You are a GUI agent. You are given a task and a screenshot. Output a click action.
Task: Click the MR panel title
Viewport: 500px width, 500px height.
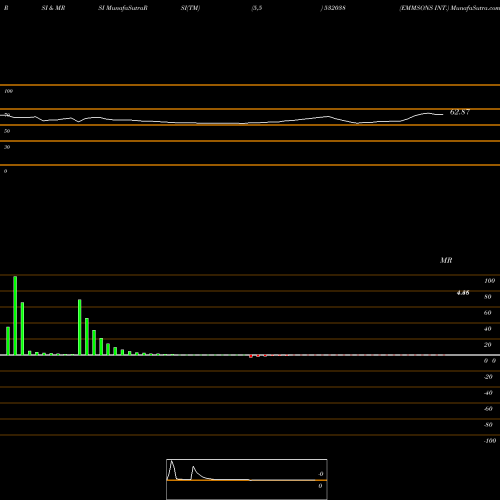click(446, 260)
